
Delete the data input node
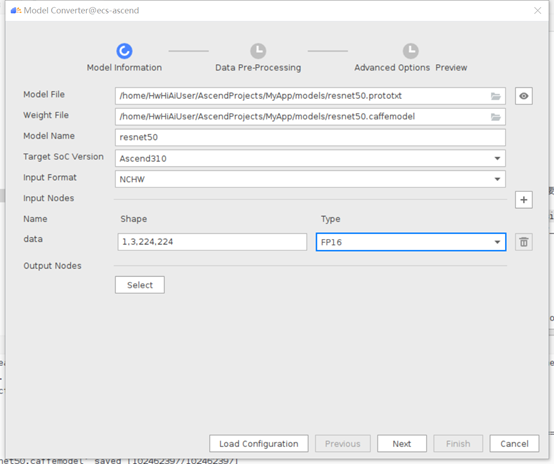tap(524, 242)
